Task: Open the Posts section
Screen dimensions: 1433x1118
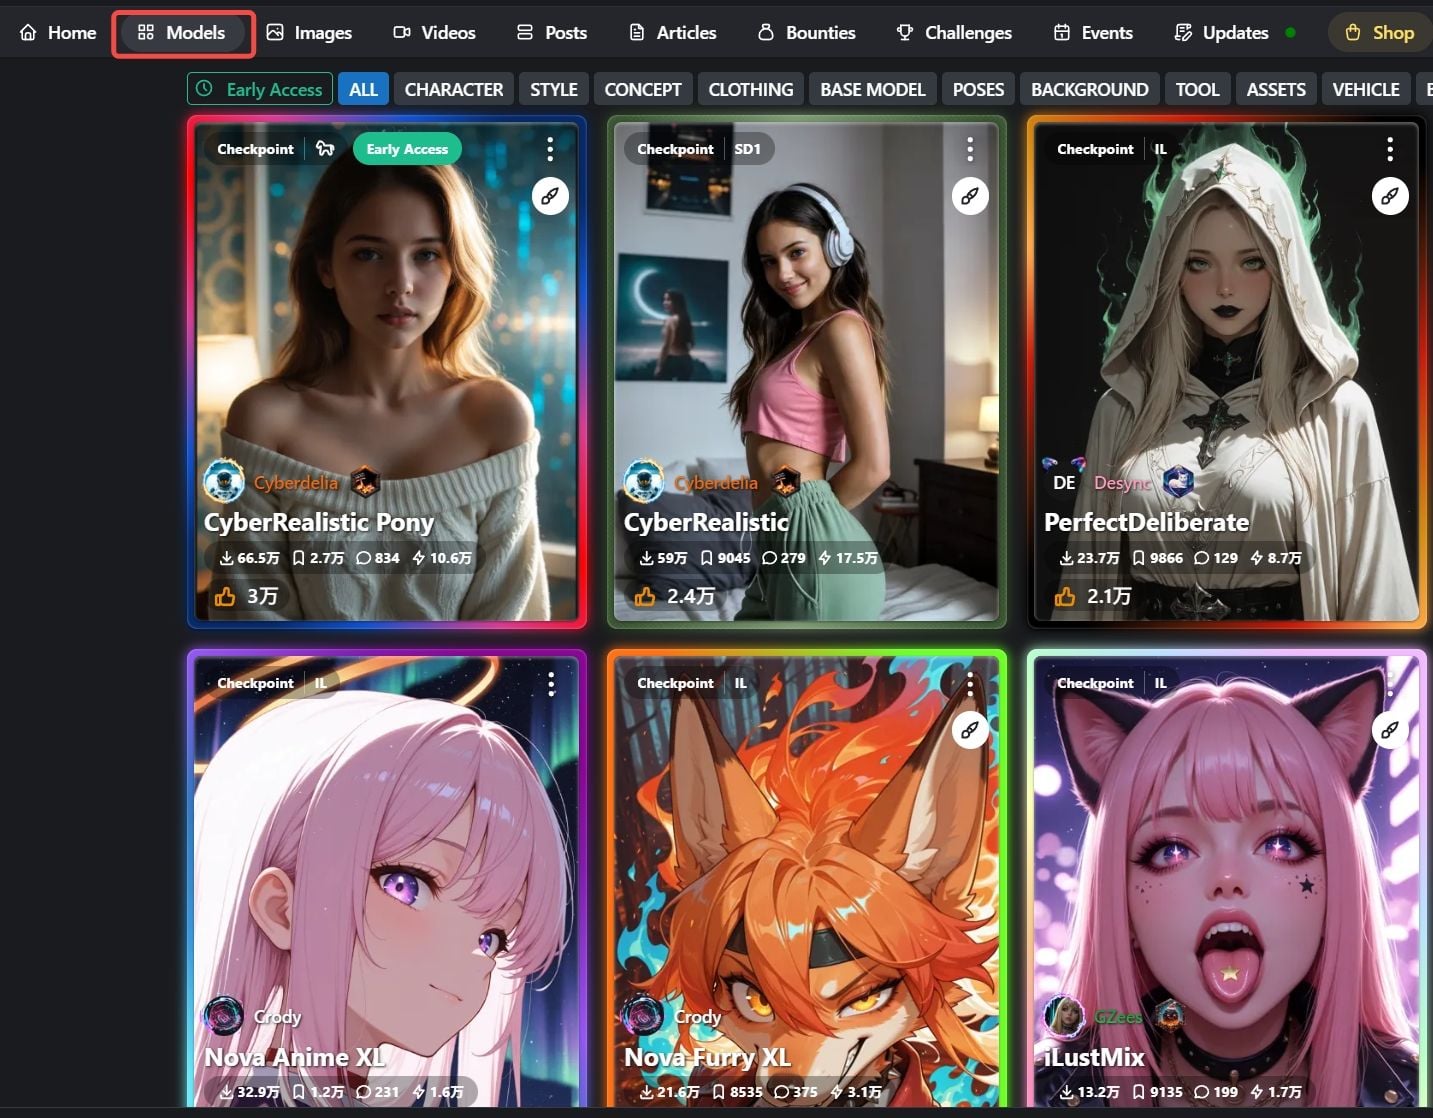Action: tap(552, 32)
